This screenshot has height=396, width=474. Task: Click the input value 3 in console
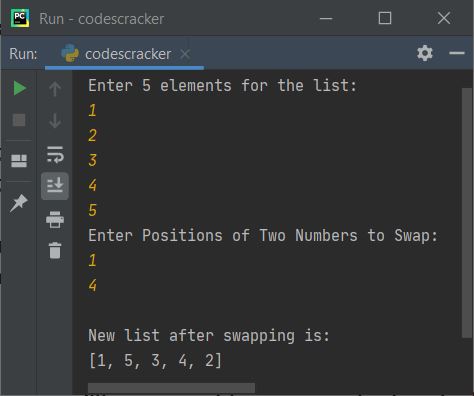point(93,160)
